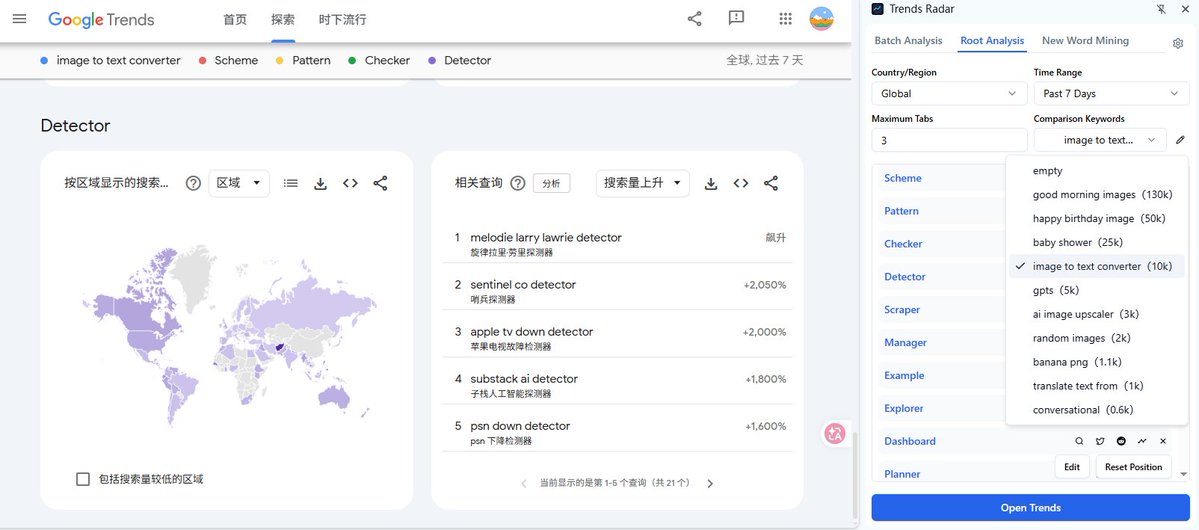
Task: Open the 搜索量上升 sort dropdown
Action: pyautogui.click(x=642, y=184)
